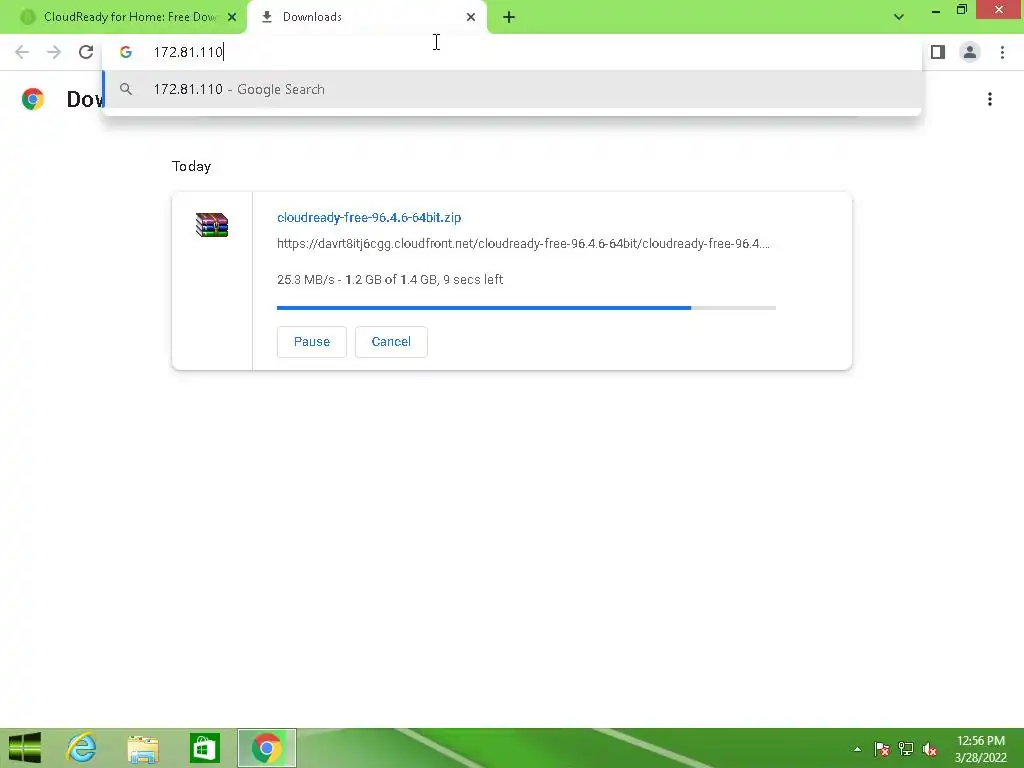1024x768 pixels.
Task: Close the CloudReady for Home tab
Action: 232,17
